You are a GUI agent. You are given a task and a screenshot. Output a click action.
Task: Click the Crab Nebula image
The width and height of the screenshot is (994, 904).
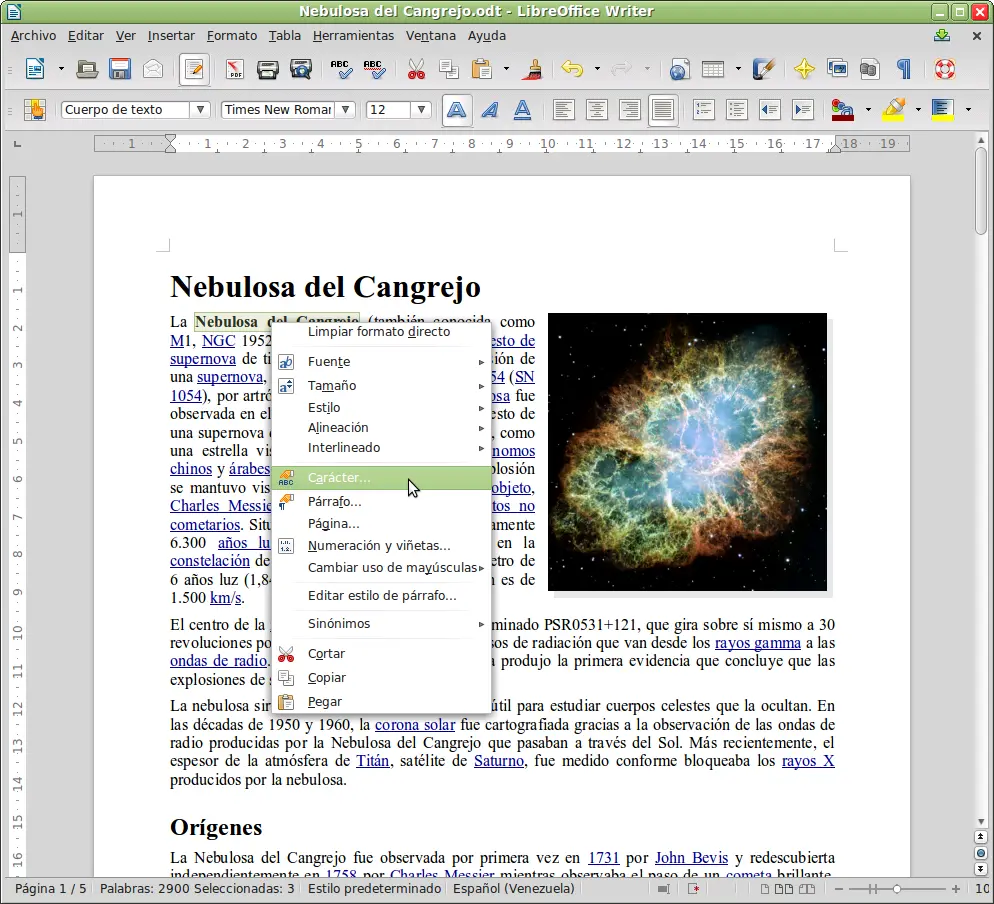pyautogui.click(x=687, y=451)
